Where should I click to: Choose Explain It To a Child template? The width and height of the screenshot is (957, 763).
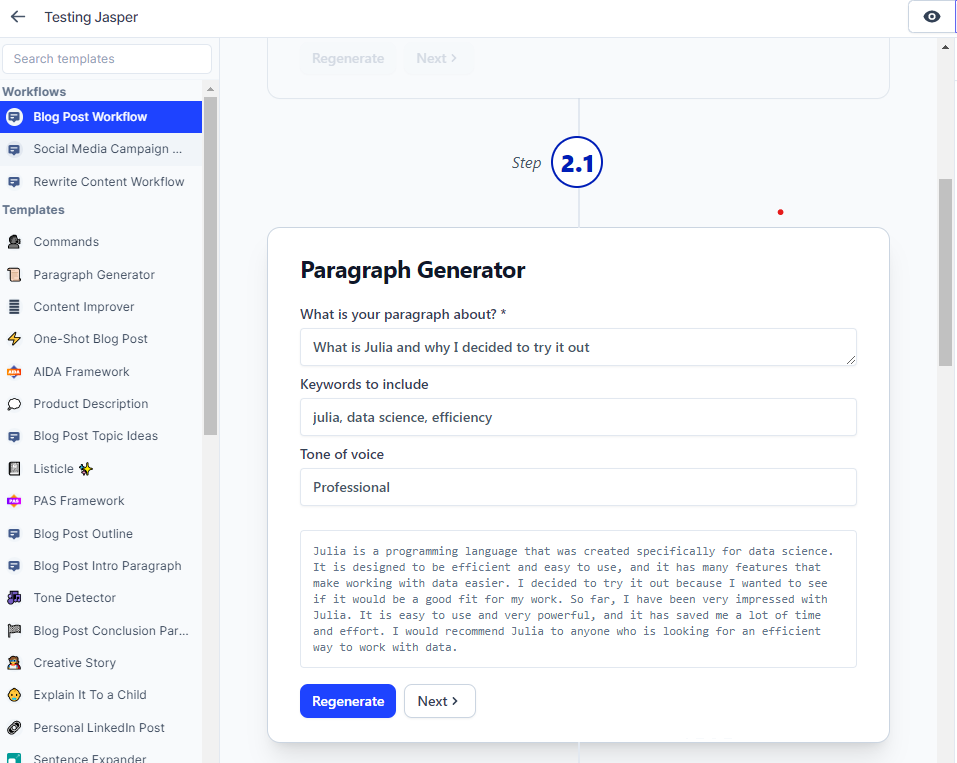(101, 695)
